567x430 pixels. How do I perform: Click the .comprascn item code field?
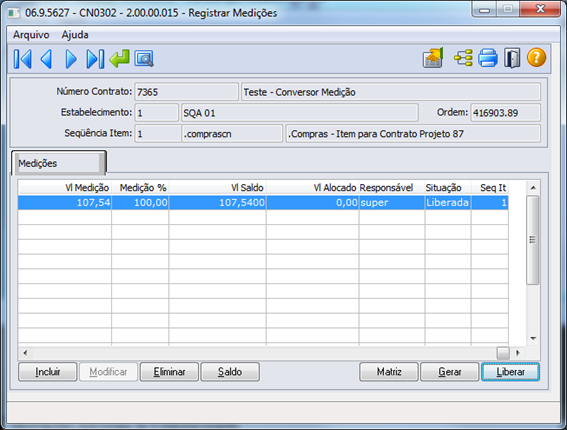pos(232,134)
